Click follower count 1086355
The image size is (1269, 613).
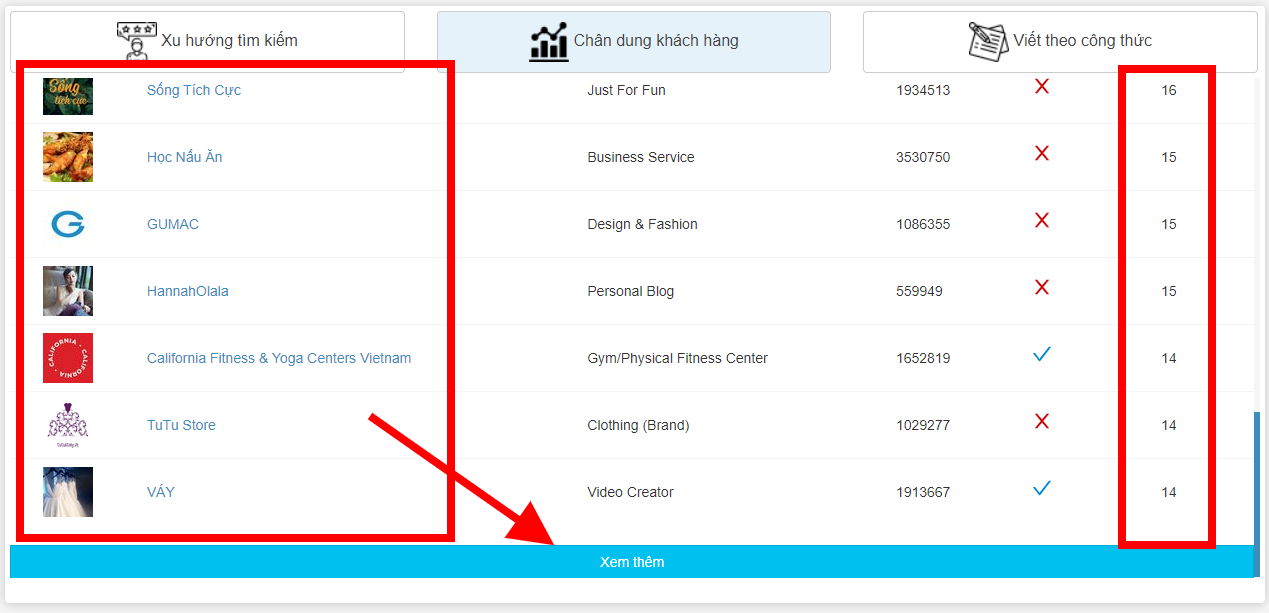coord(923,224)
